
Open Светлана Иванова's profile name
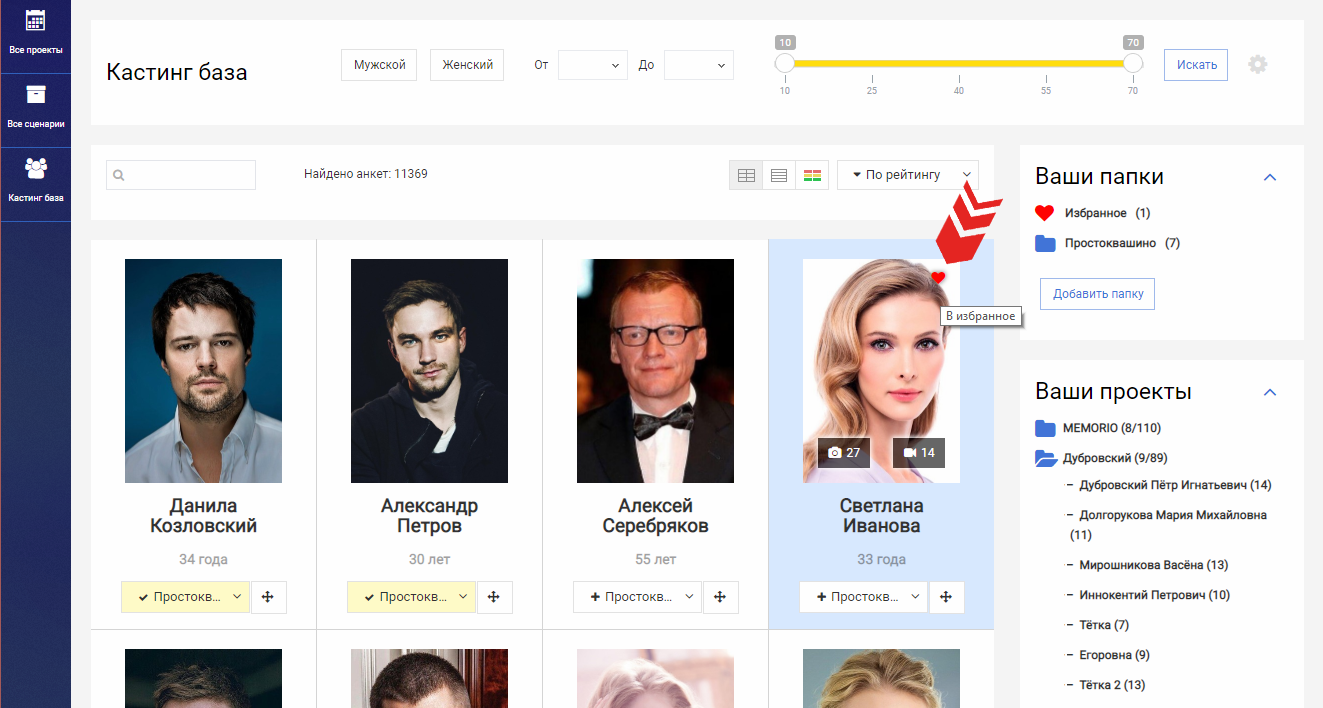[882, 516]
